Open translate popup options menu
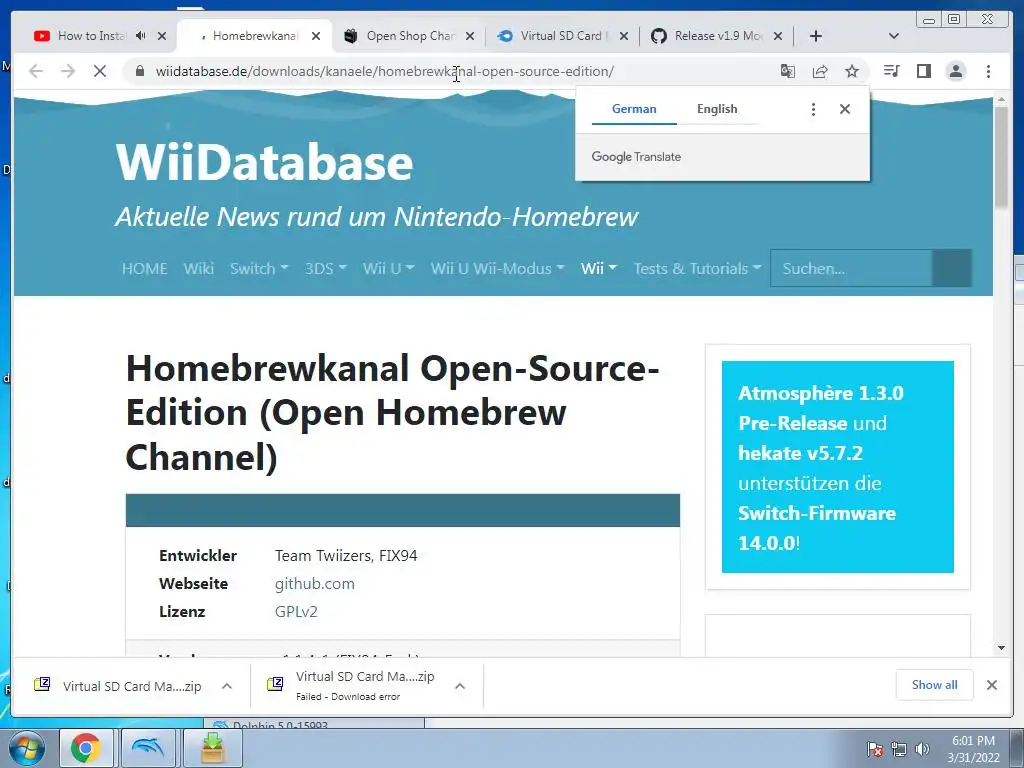The height and width of the screenshot is (768, 1024). (813, 109)
